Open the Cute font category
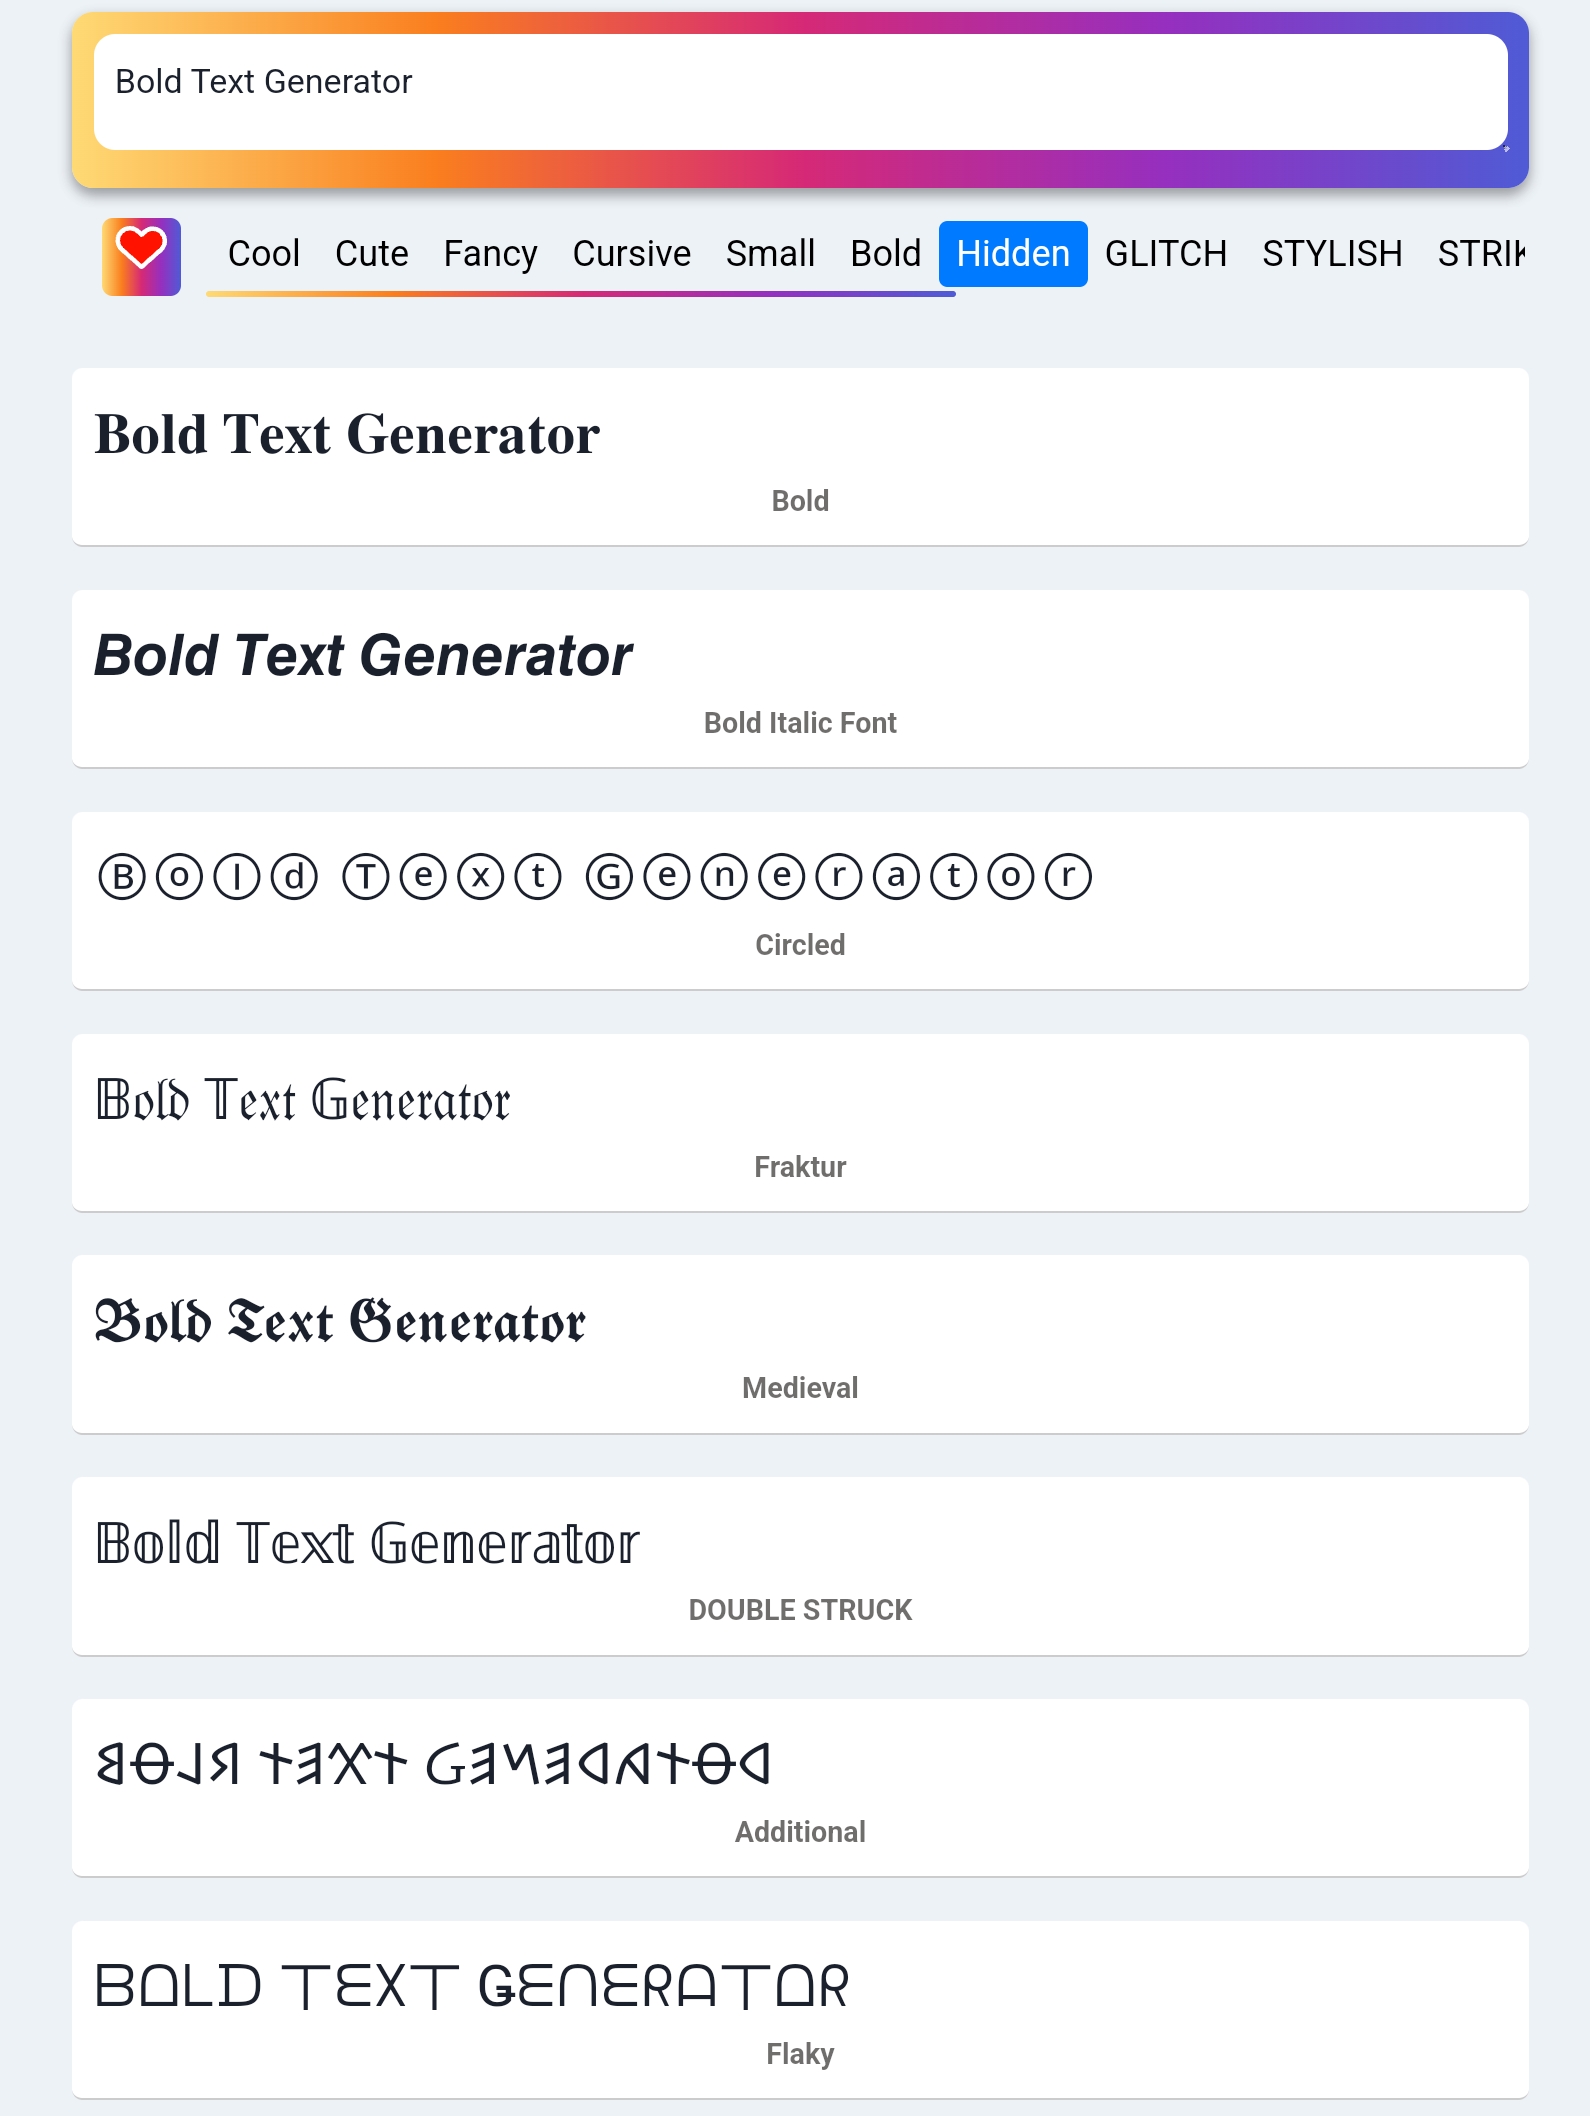The image size is (1590, 2116). point(371,254)
